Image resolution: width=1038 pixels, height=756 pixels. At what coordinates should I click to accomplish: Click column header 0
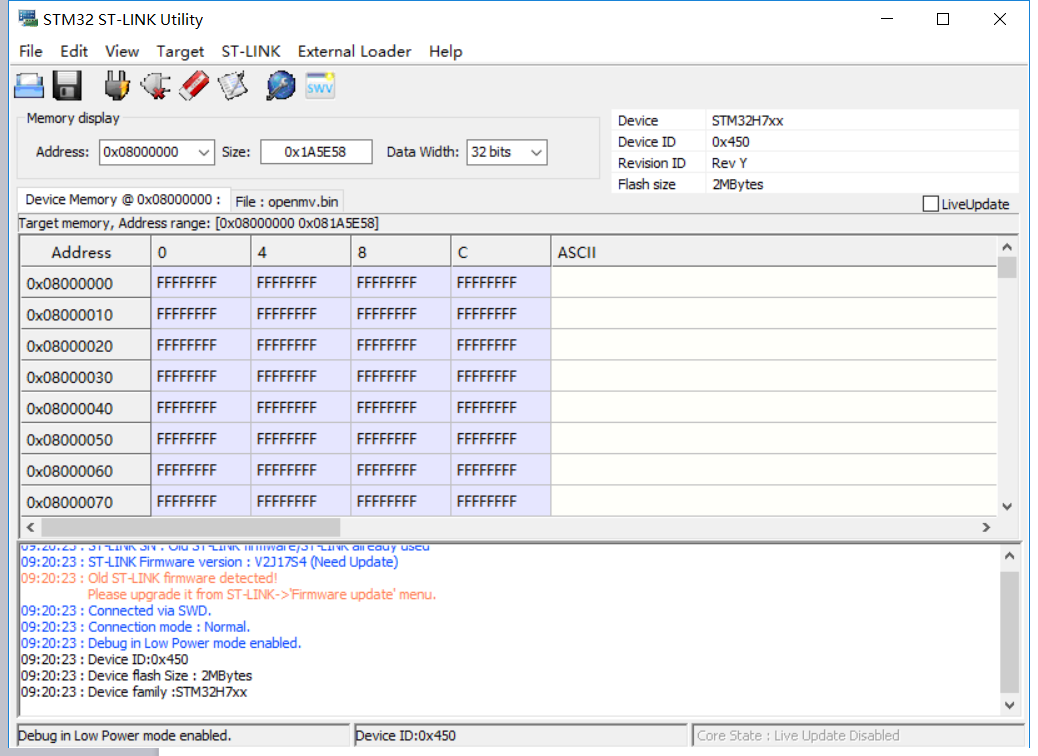(x=201, y=252)
